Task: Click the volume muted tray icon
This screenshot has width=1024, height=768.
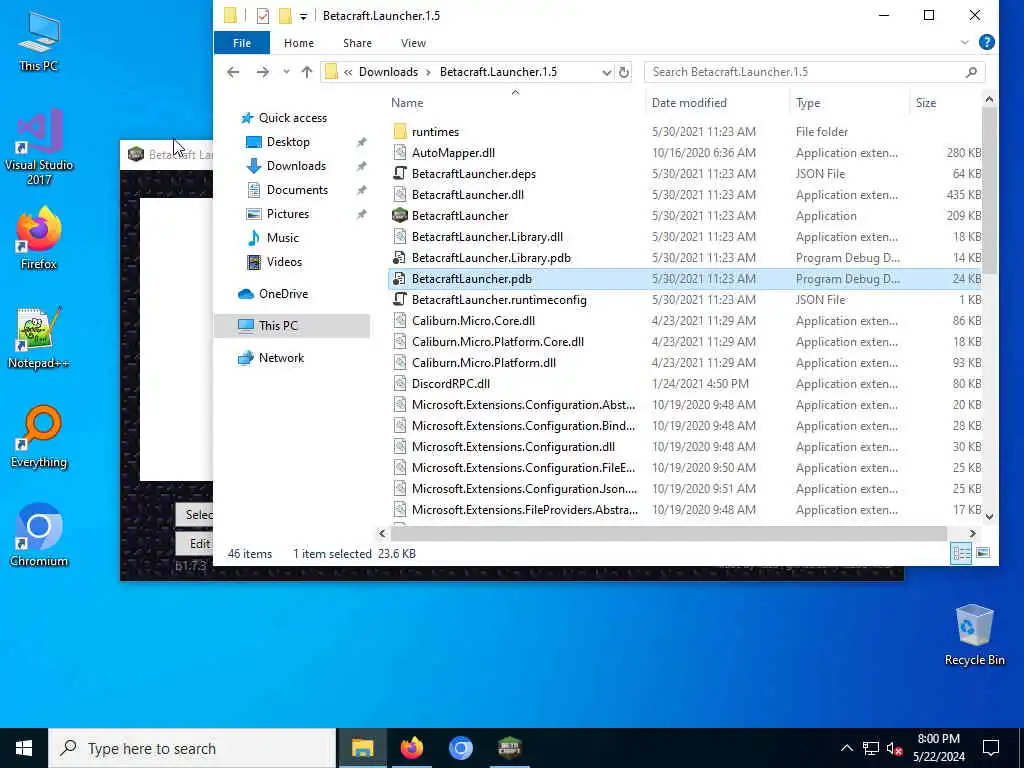Action: click(894, 748)
